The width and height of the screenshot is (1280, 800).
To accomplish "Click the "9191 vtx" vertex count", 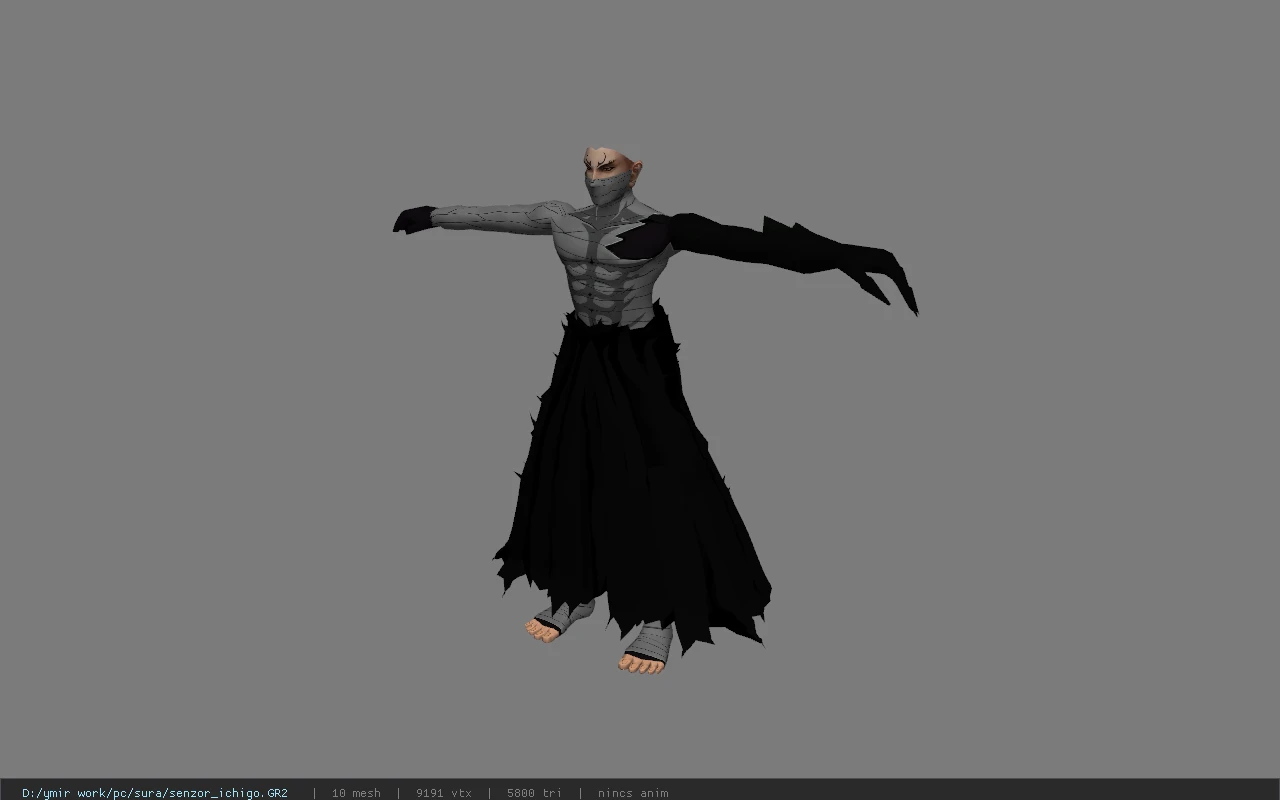I will (x=444, y=793).
